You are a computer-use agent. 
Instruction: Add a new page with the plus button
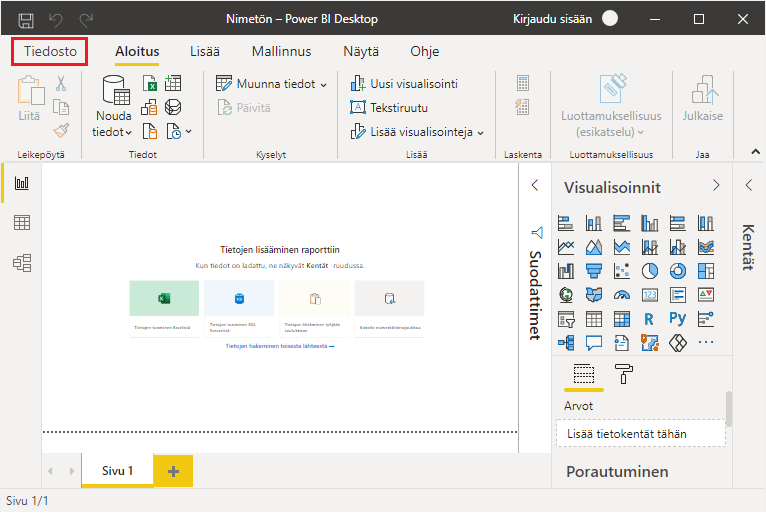(173, 471)
